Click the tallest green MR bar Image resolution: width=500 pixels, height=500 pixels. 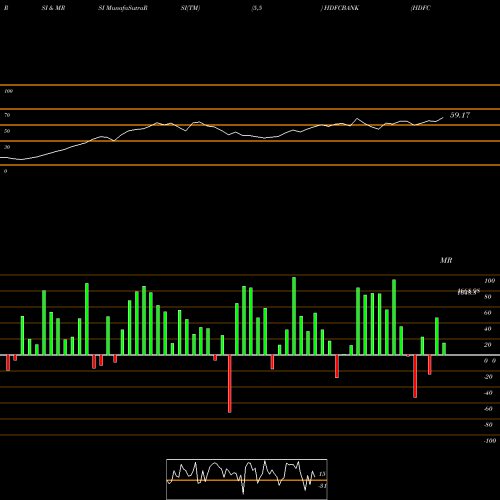[294, 316]
